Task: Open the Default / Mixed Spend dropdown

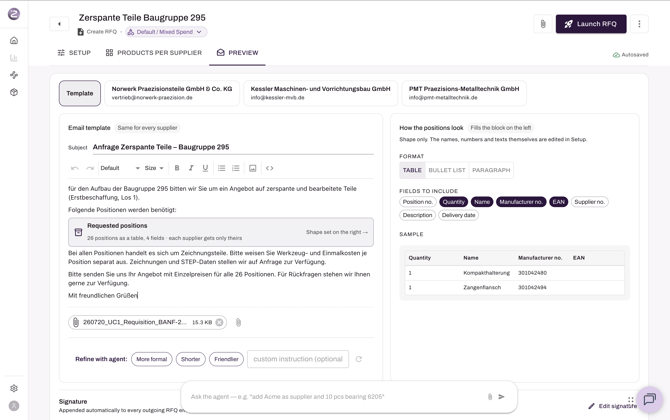Action: pyautogui.click(x=166, y=32)
